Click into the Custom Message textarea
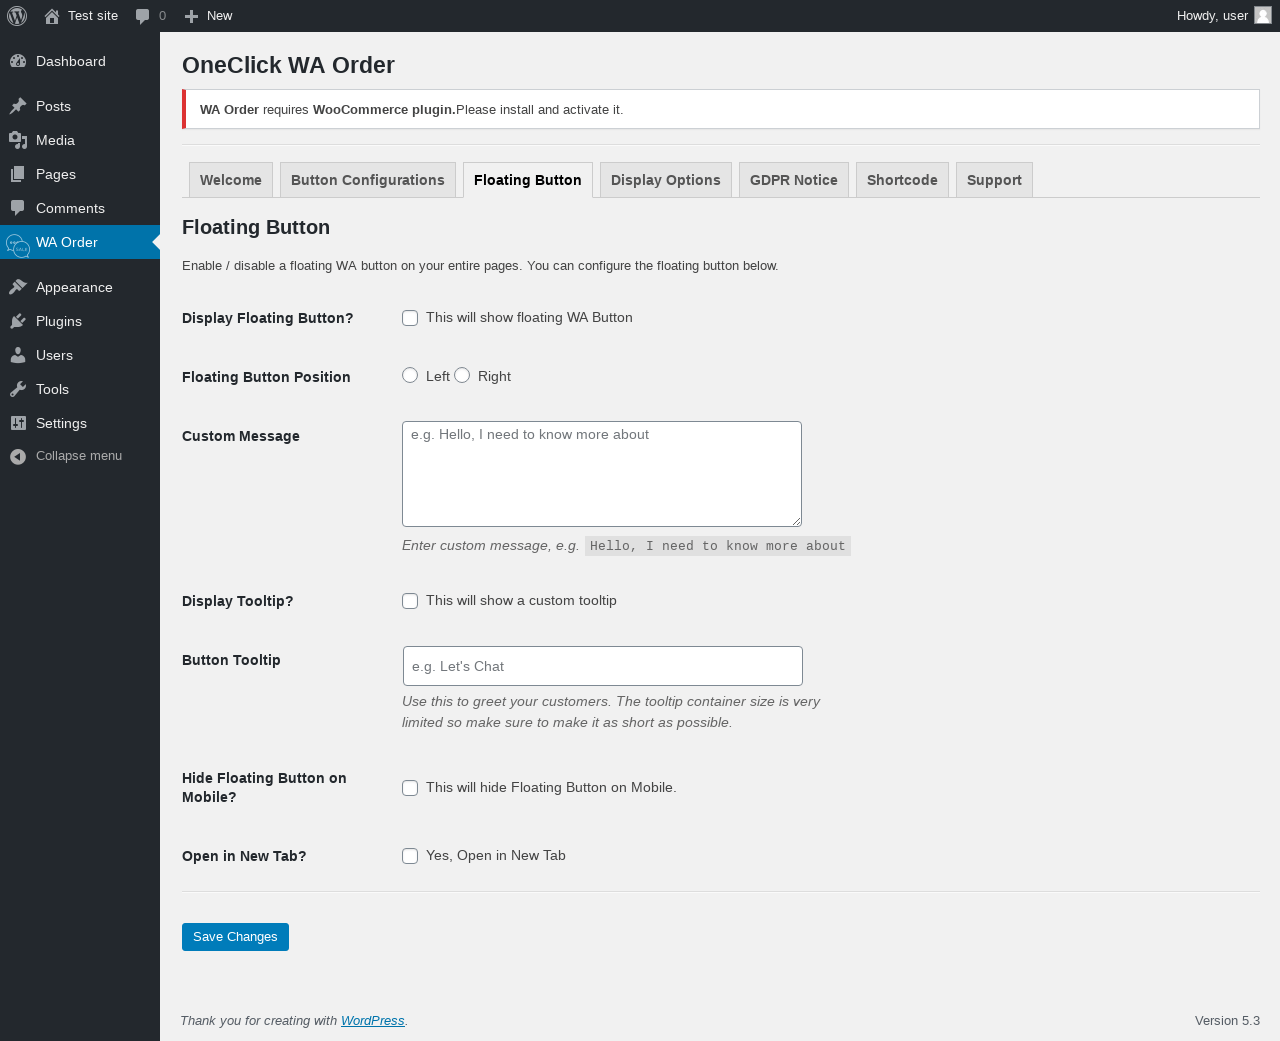This screenshot has width=1280, height=1041. [x=602, y=474]
